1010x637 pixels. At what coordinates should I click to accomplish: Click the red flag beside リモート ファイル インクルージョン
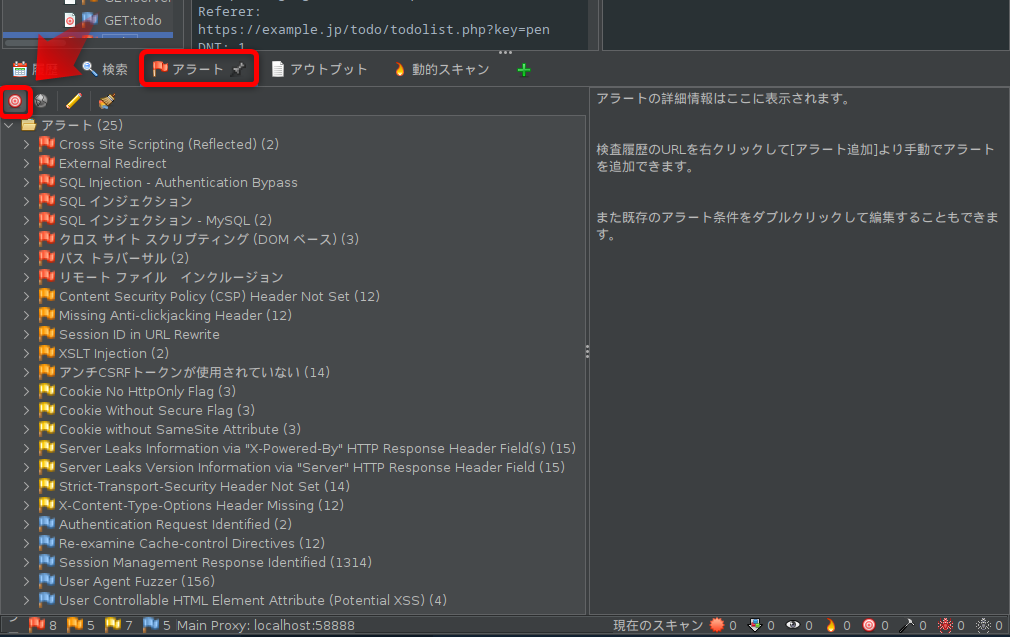tap(47, 277)
